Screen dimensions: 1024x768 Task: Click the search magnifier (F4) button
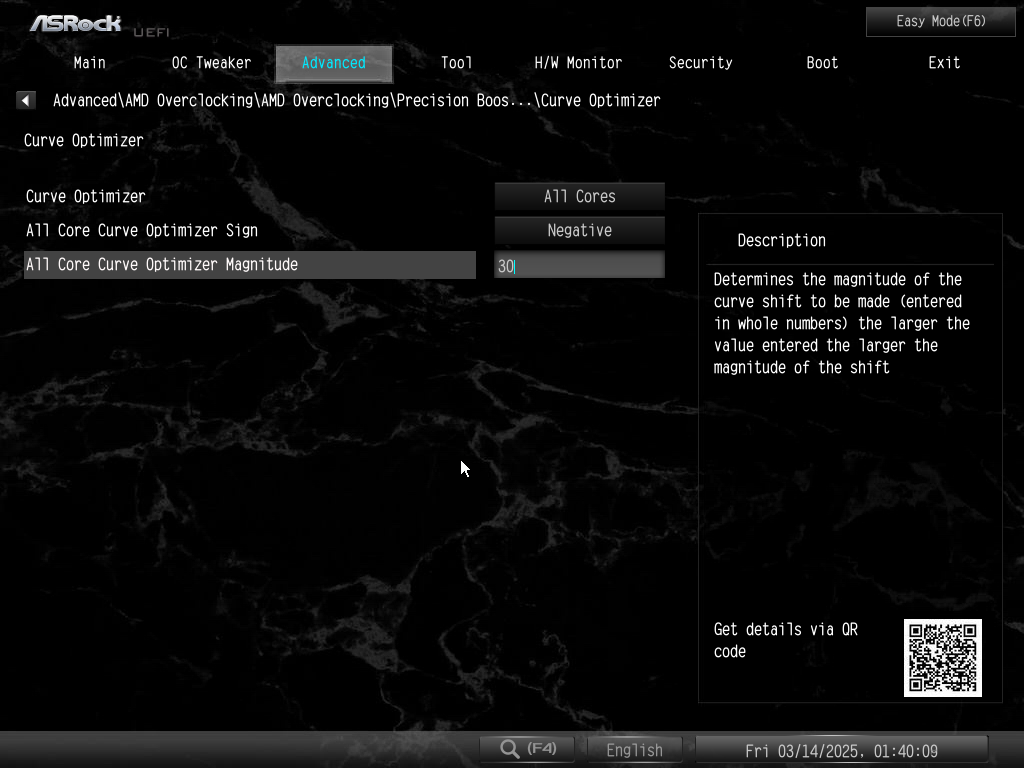(527, 748)
